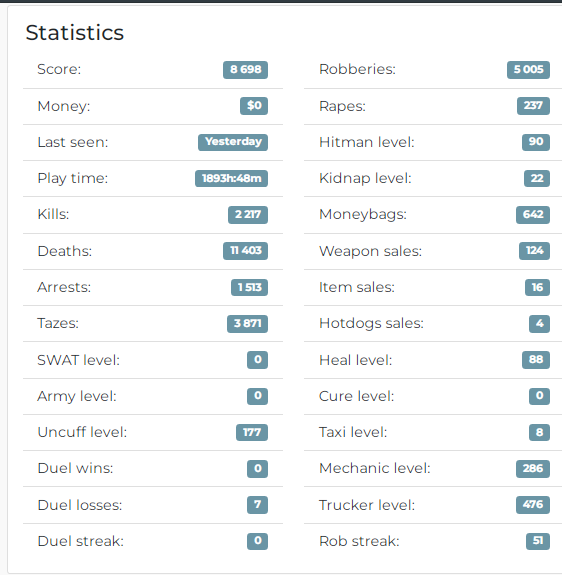
Task: Select the Mechanic level badge 286
Action: tap(533, 469)
